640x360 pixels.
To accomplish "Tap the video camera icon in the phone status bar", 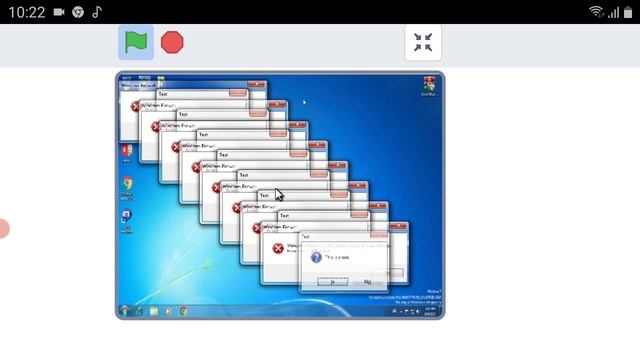I will (x=59, y=12).
